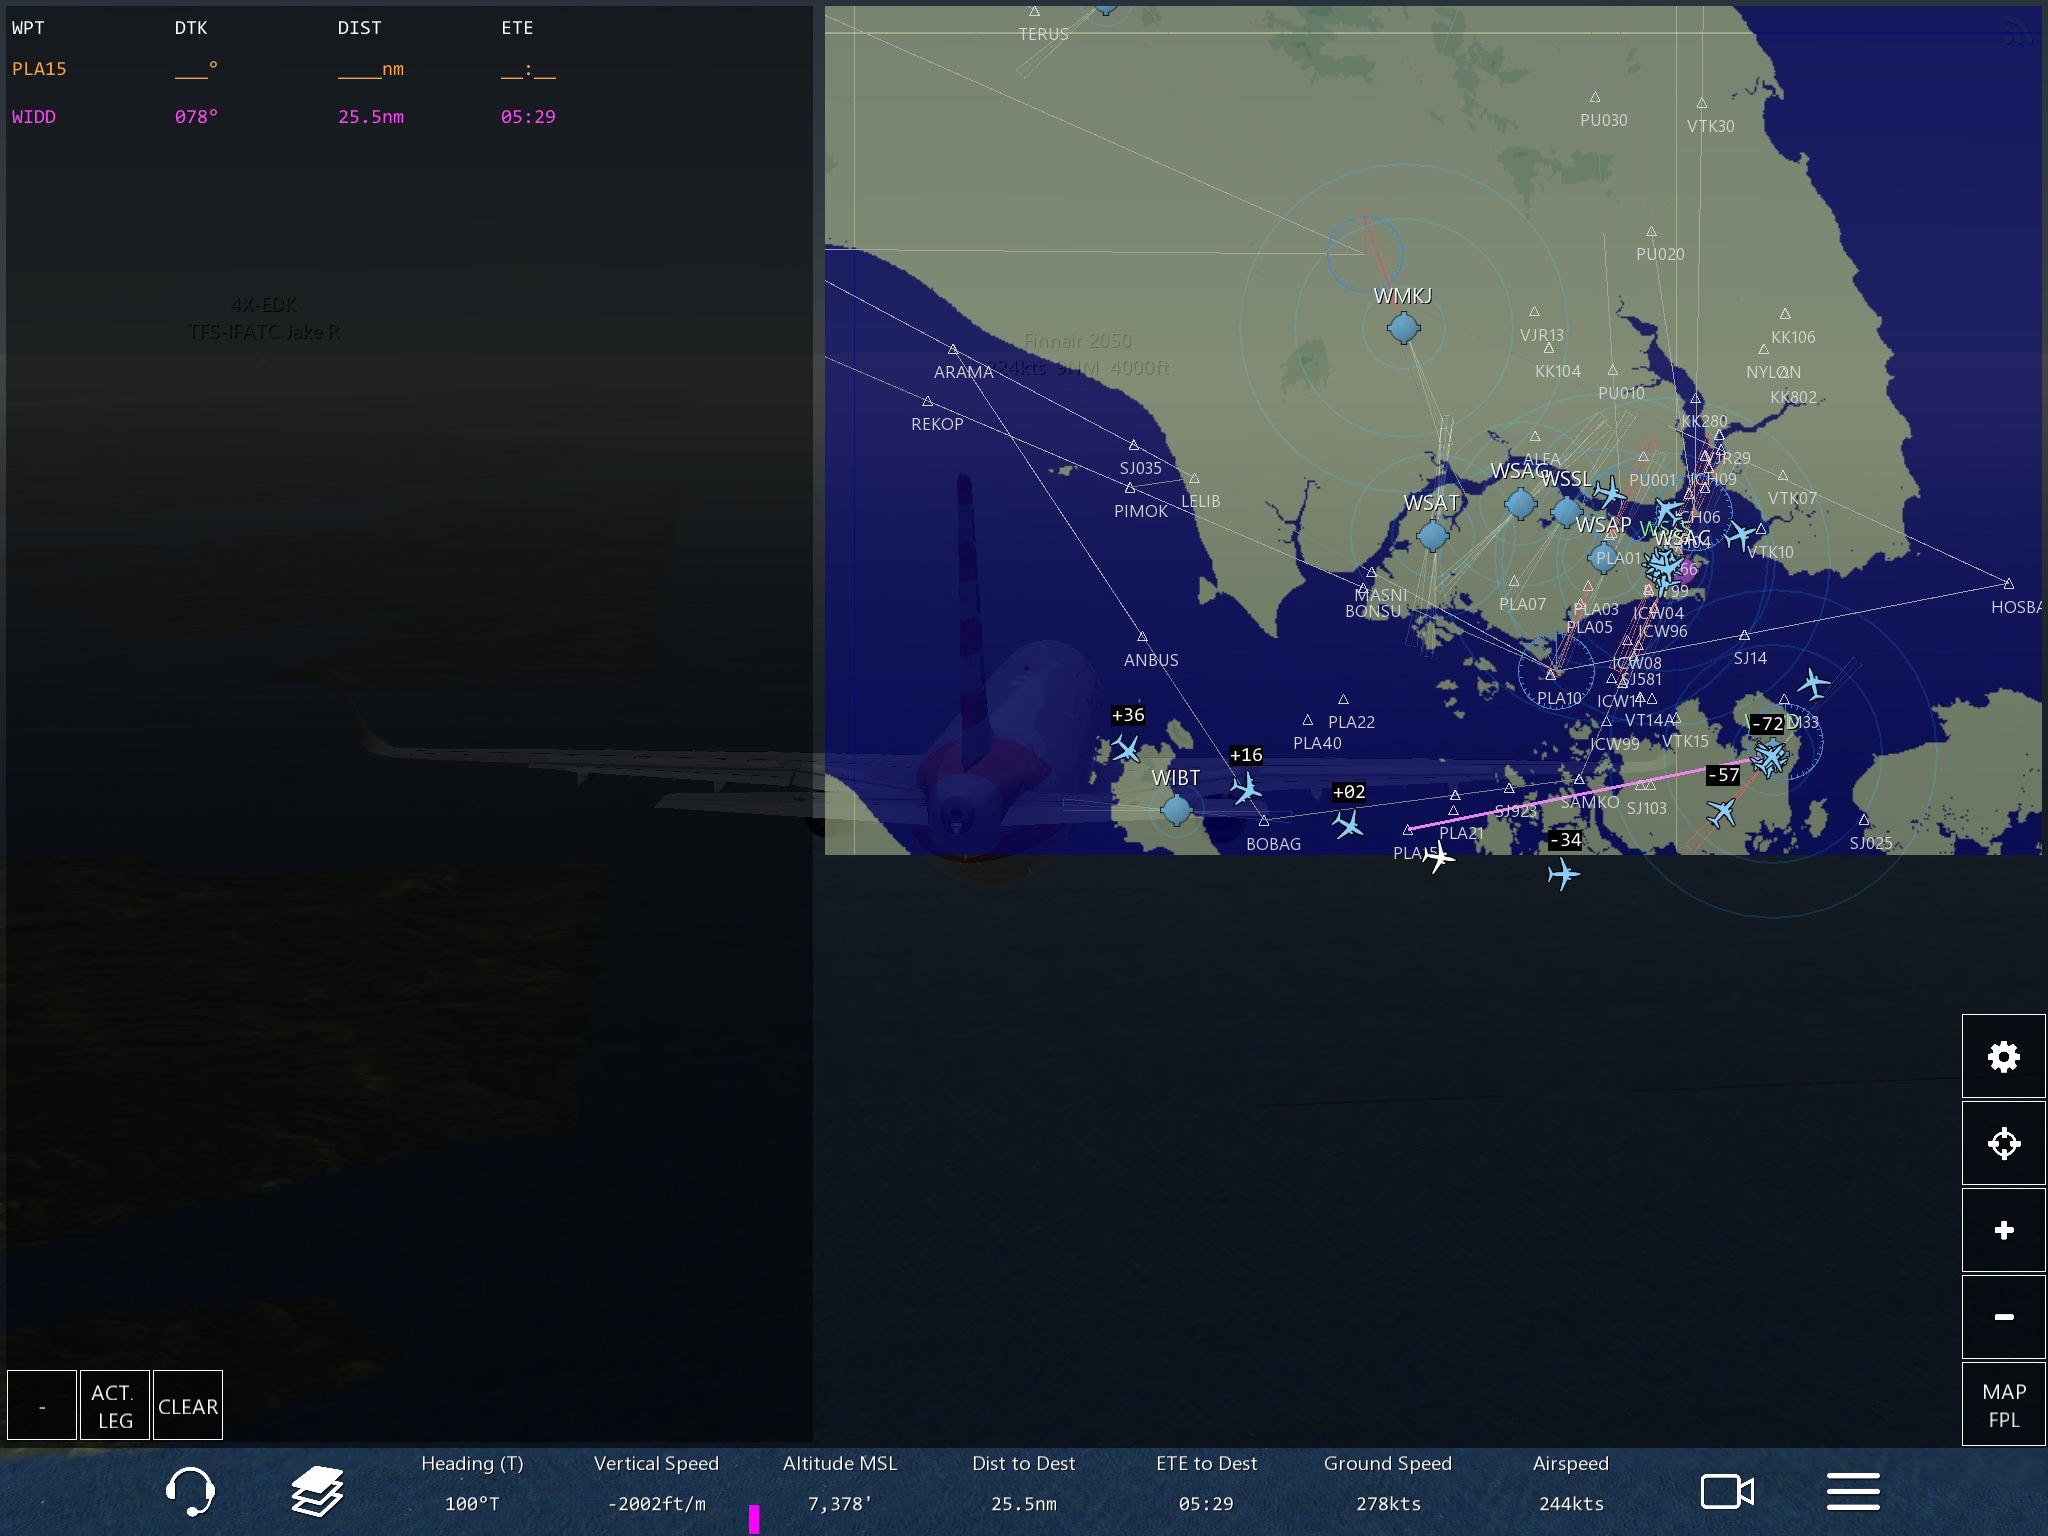
Task: Tap the WSAT airport marker
Action: [1432, 535]
